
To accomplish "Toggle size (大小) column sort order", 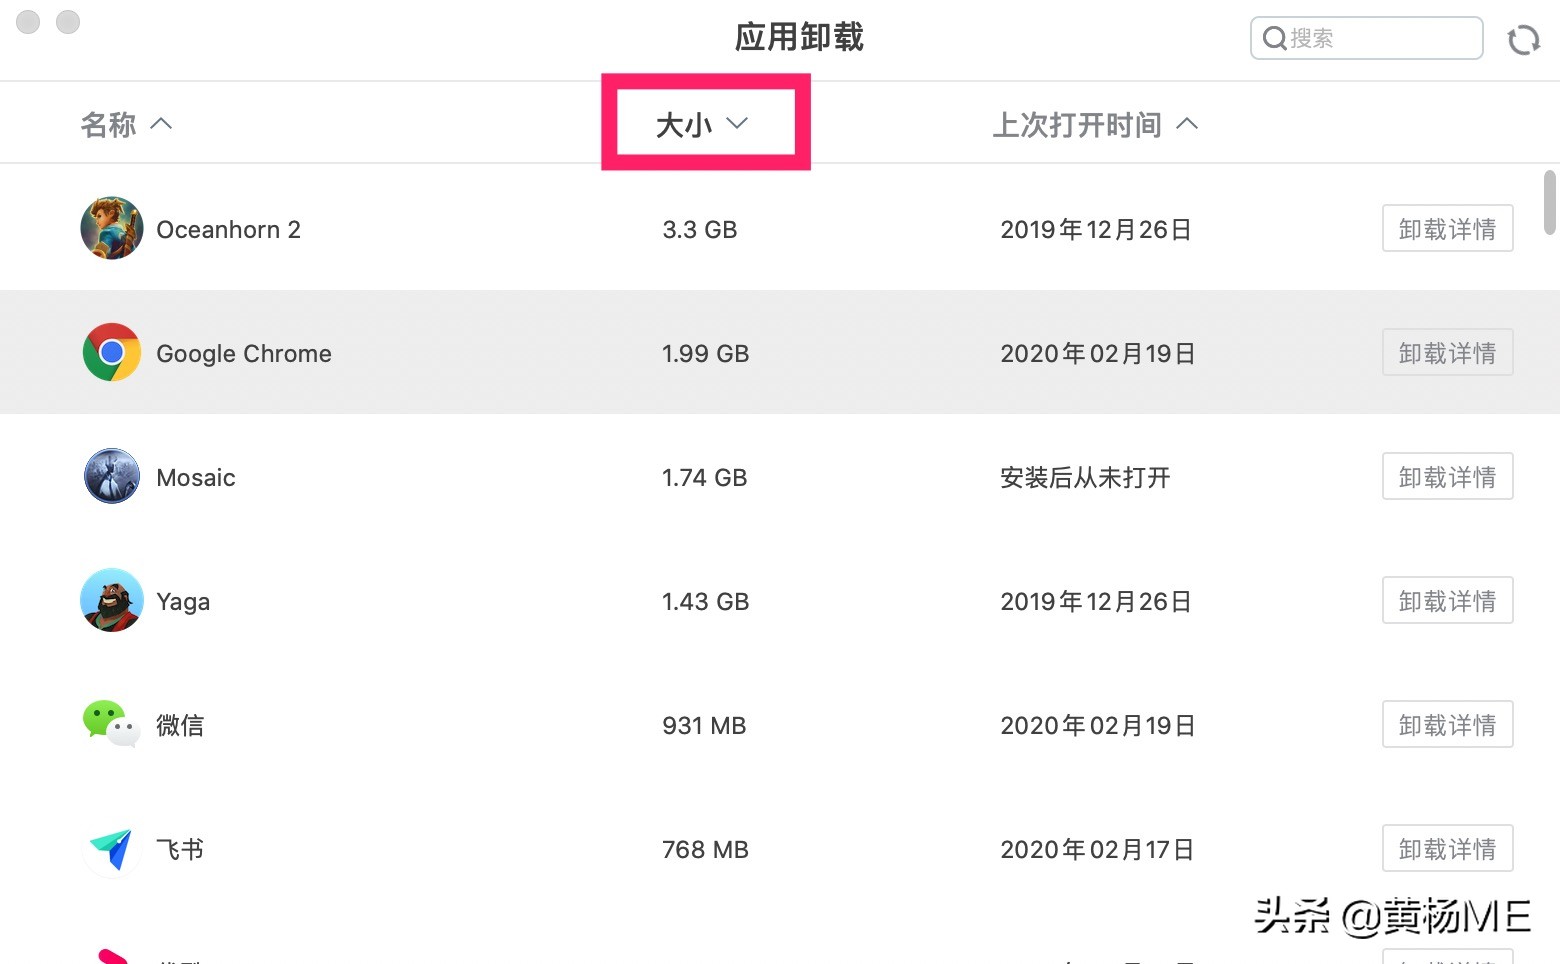I will [702, 124].
